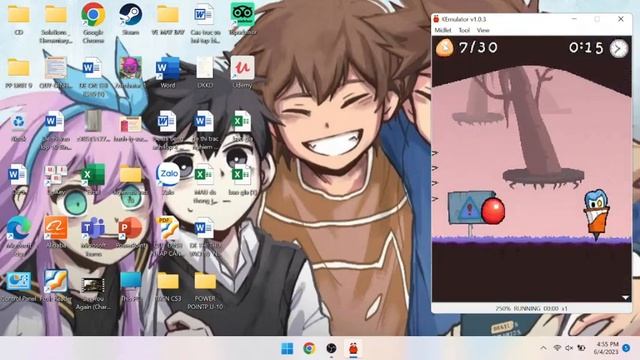Click the KEmulator title bar app icon

(x=436, y=19)
